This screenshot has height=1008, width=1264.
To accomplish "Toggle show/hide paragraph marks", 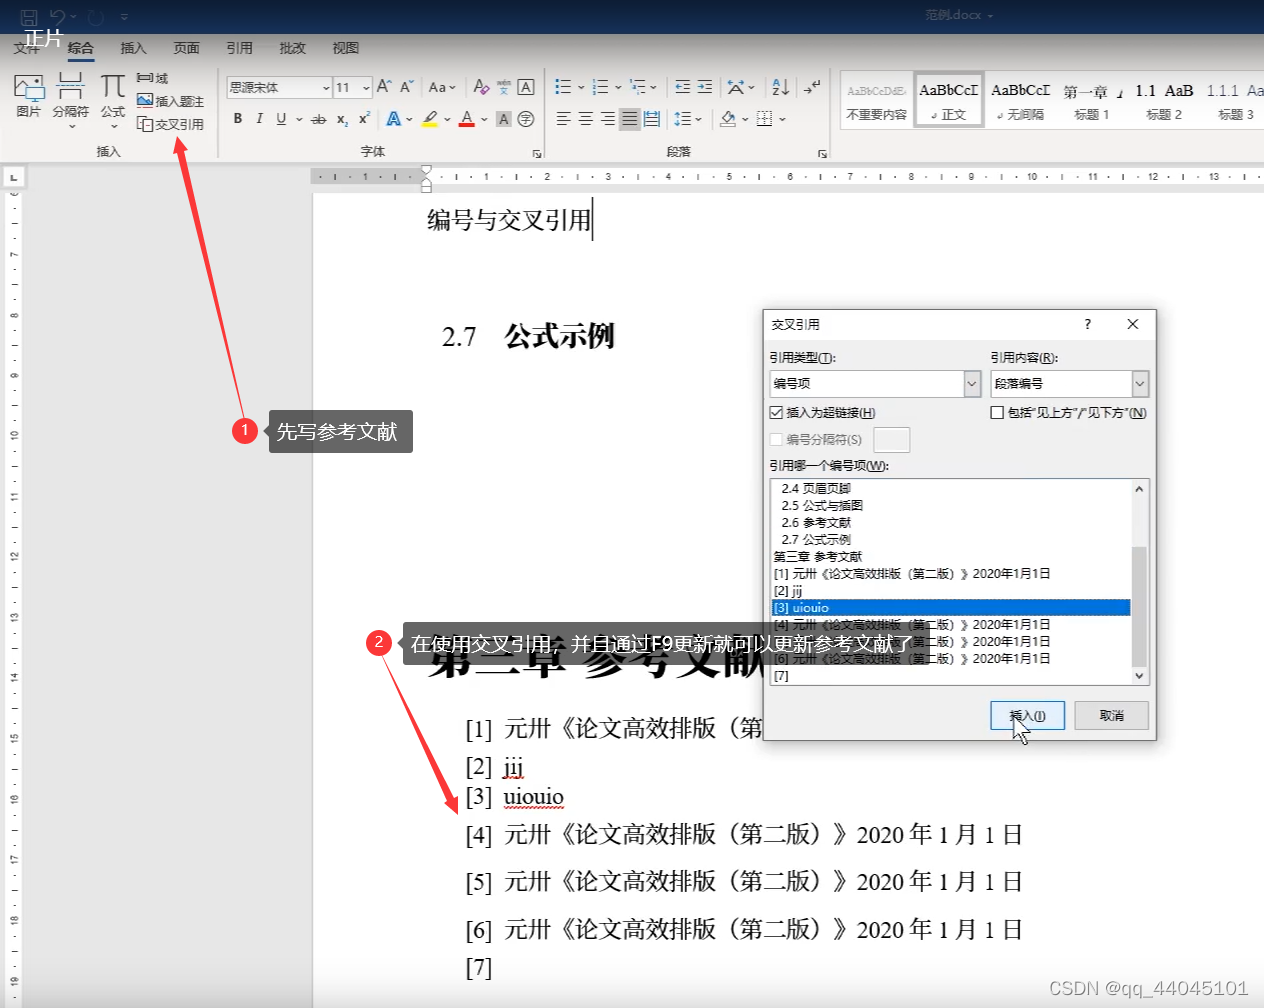I will pos(812,87).
